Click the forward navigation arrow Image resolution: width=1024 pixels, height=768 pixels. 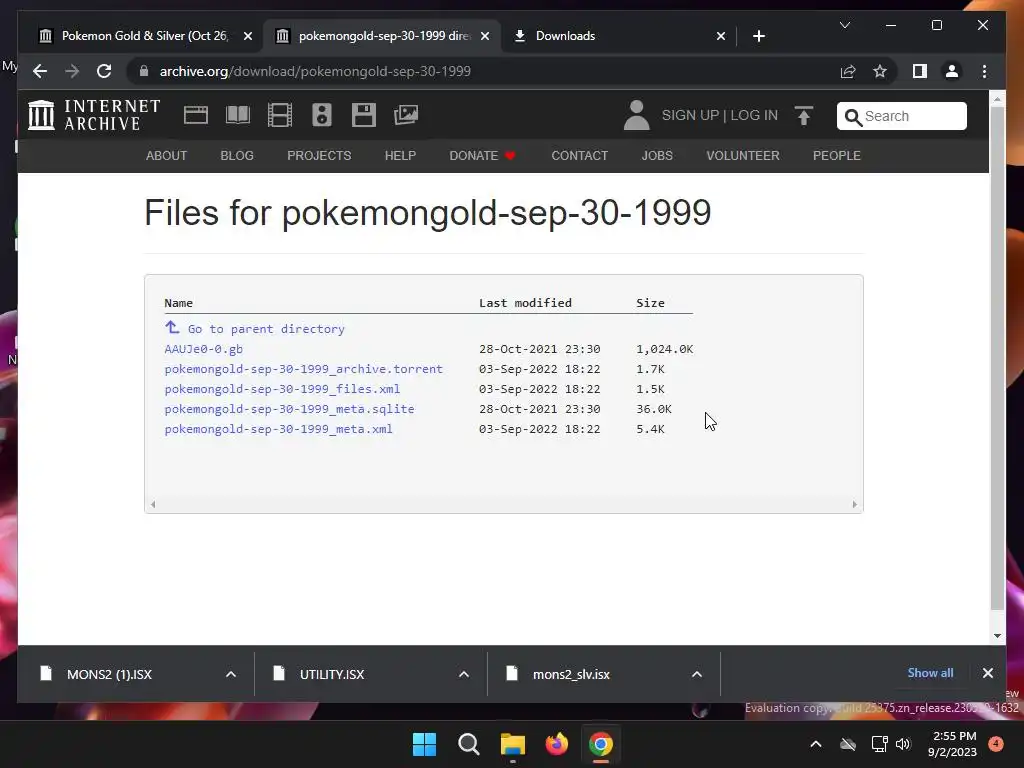(72, 71)
